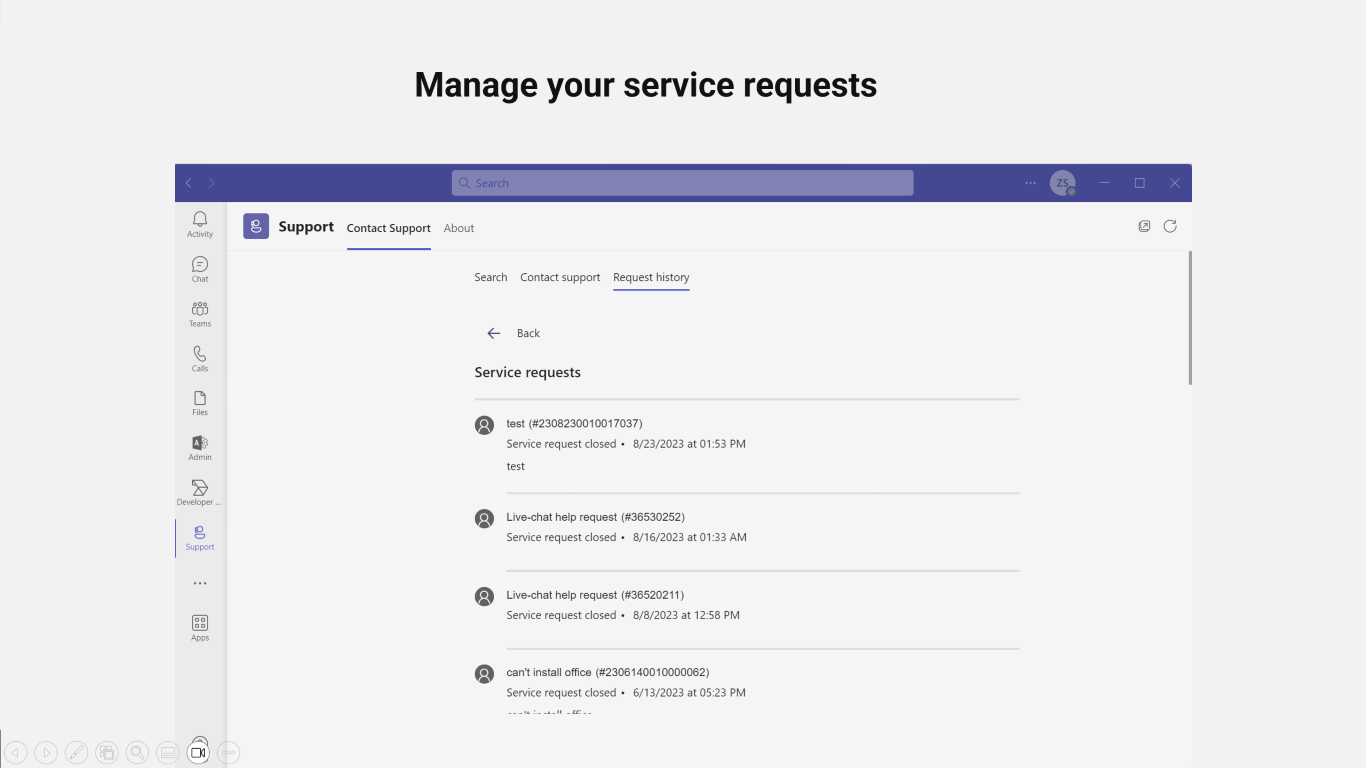The width and height of the screenshot is (1366, 768).
Task: Click date 6/13/2023 at 05:23 PM
Action: [x=689, y=692]
